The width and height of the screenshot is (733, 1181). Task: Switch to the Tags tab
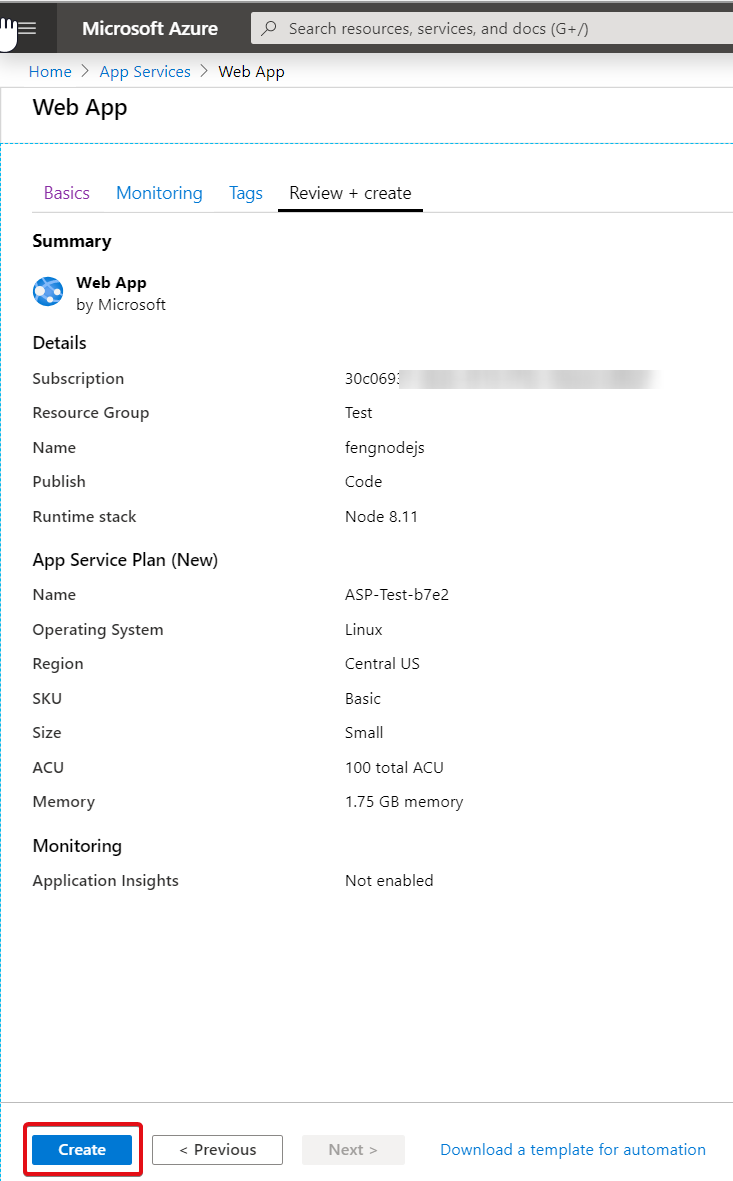point(246,193)
